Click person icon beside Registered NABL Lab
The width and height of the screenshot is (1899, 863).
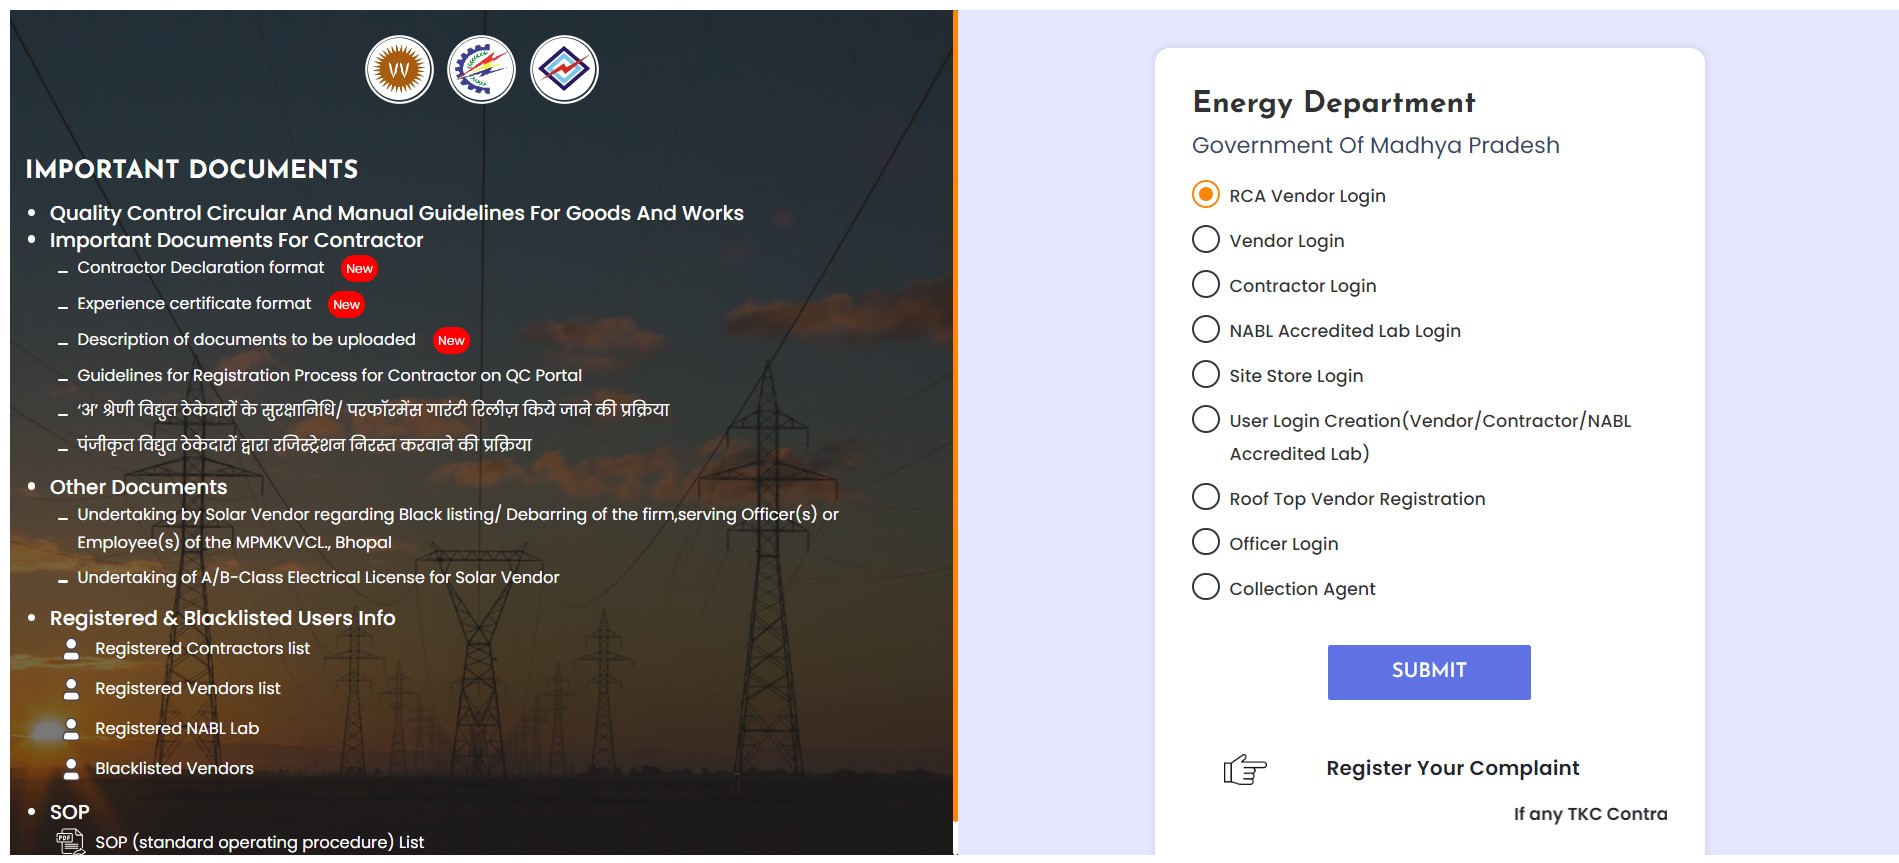tap(71, 729)
